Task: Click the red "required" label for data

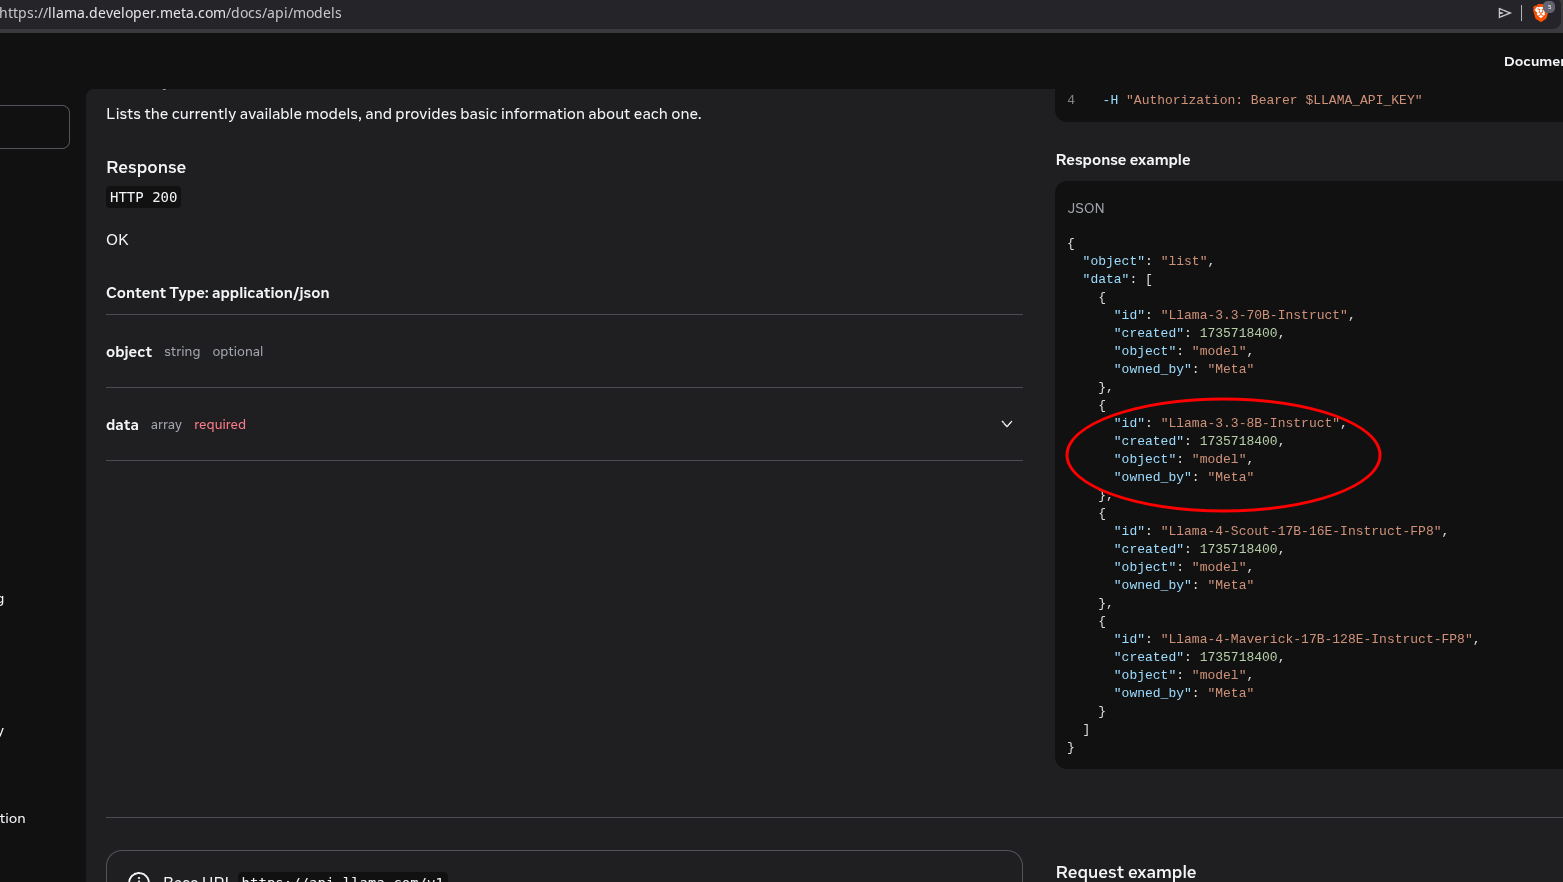Action: pyautogui.click(x=220, y=425)
